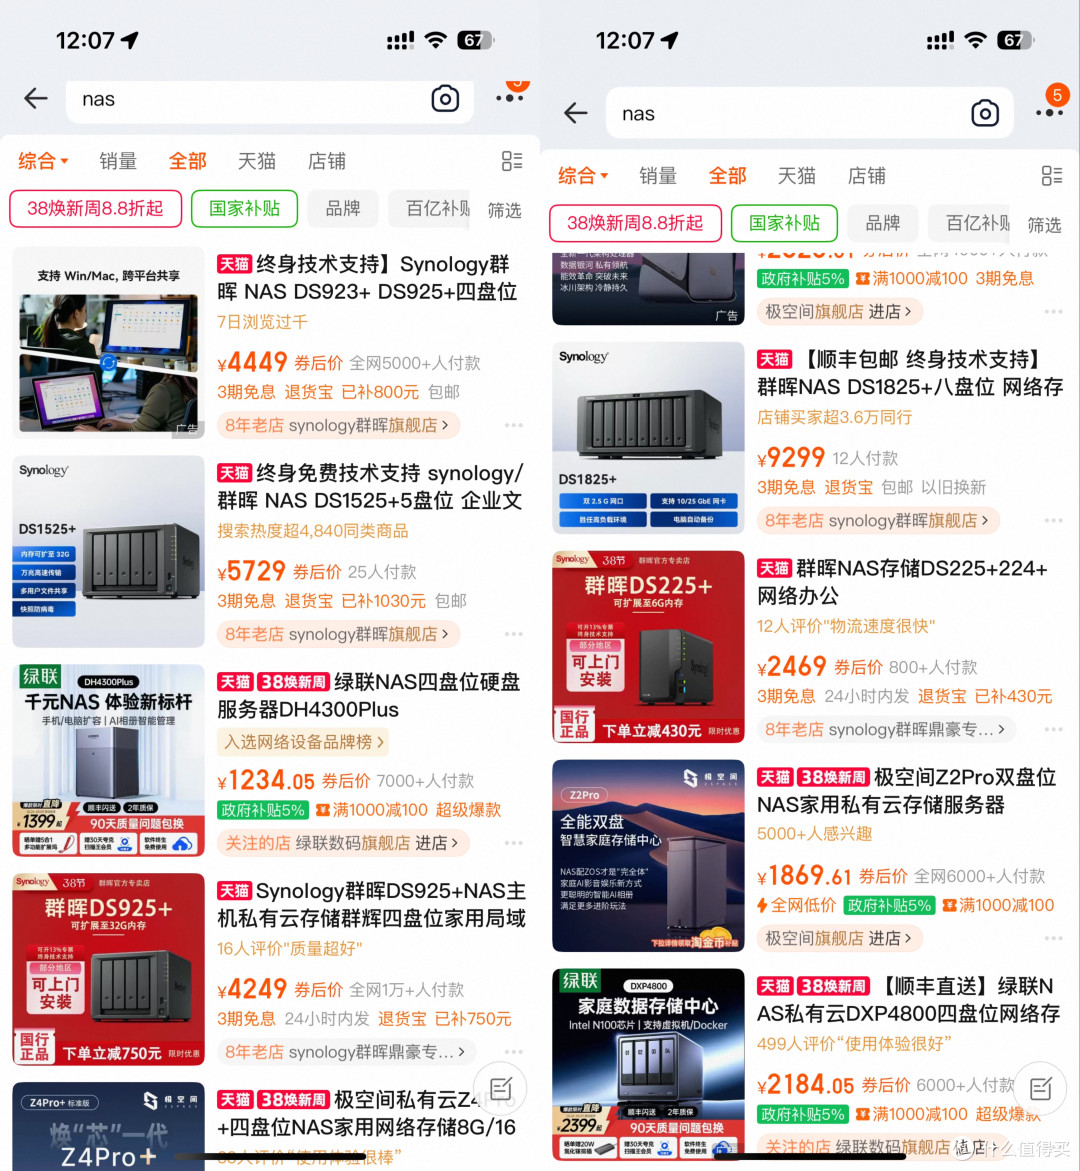Open camera search in right screen

[x=985, y=113]
